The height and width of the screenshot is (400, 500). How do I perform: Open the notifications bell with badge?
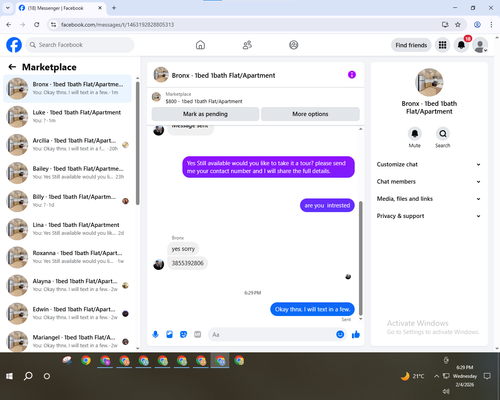(461, 45)
